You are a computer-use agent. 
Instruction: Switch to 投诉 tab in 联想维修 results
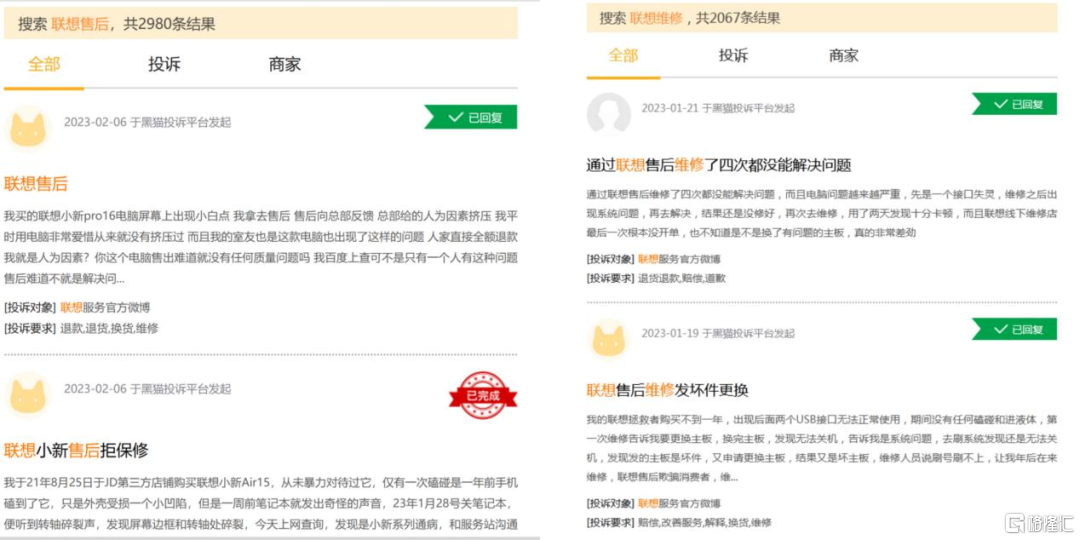(734, 55)
